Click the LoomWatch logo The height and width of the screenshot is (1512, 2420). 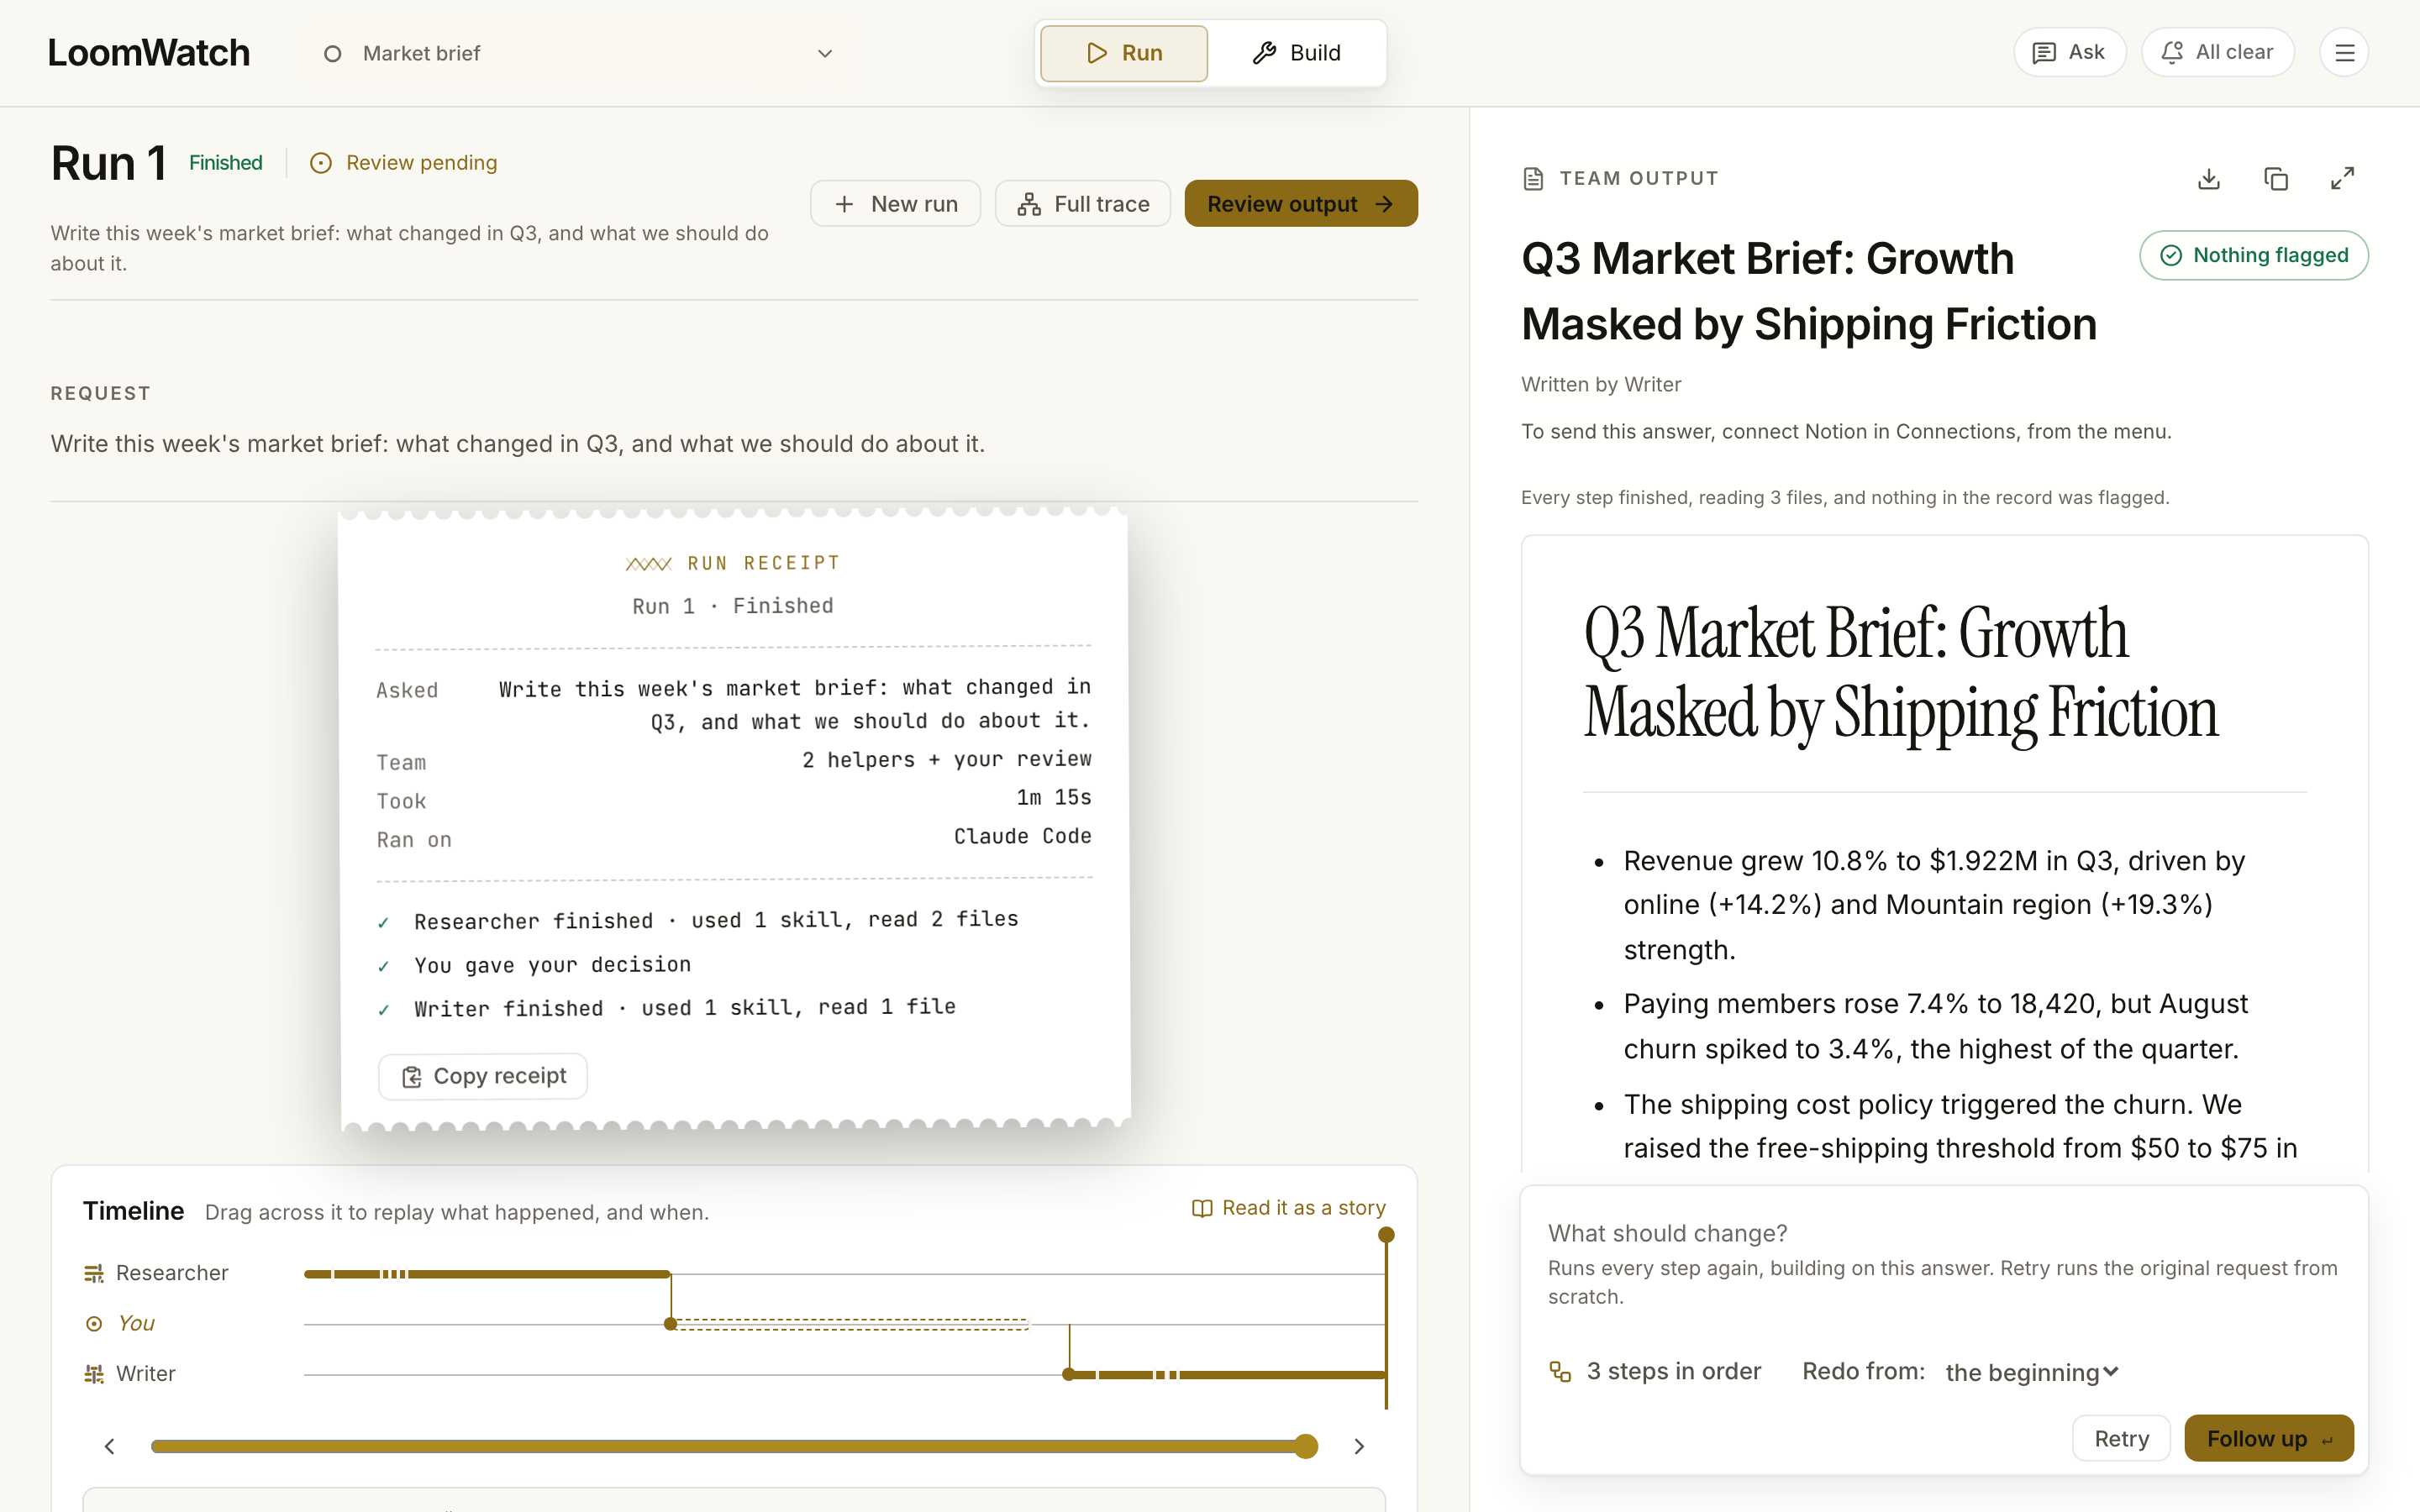tap(149, 53)
